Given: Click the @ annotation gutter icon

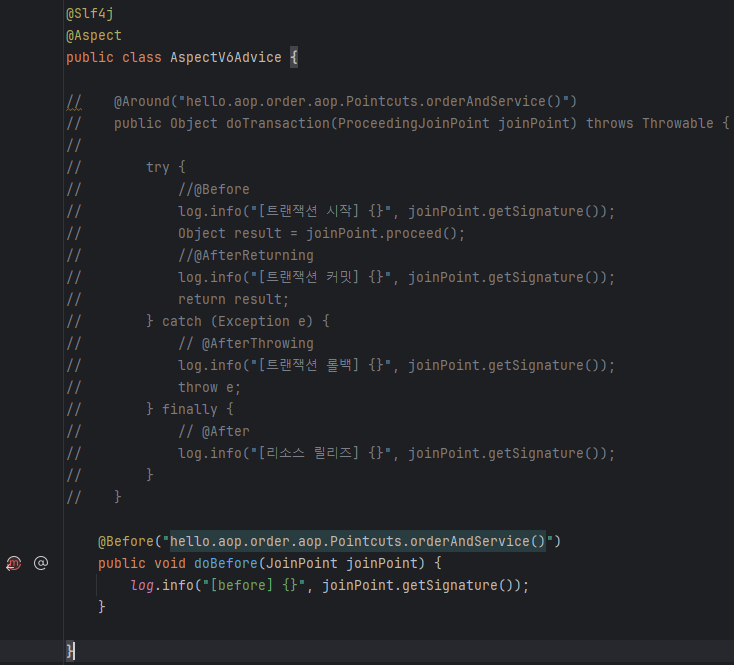Looking at the screenshot, I should point(41,563).
